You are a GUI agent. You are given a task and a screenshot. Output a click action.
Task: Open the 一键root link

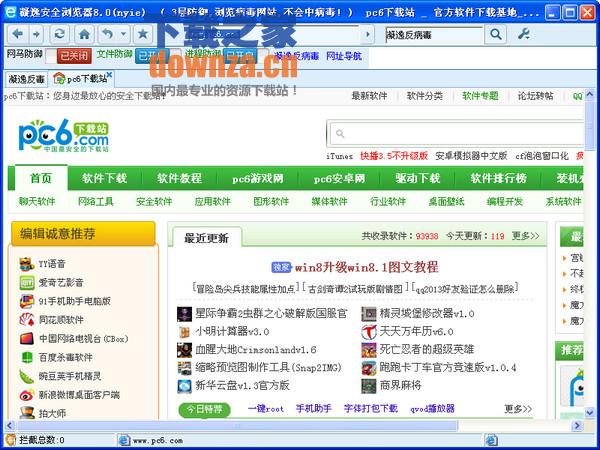click(266, 409)
